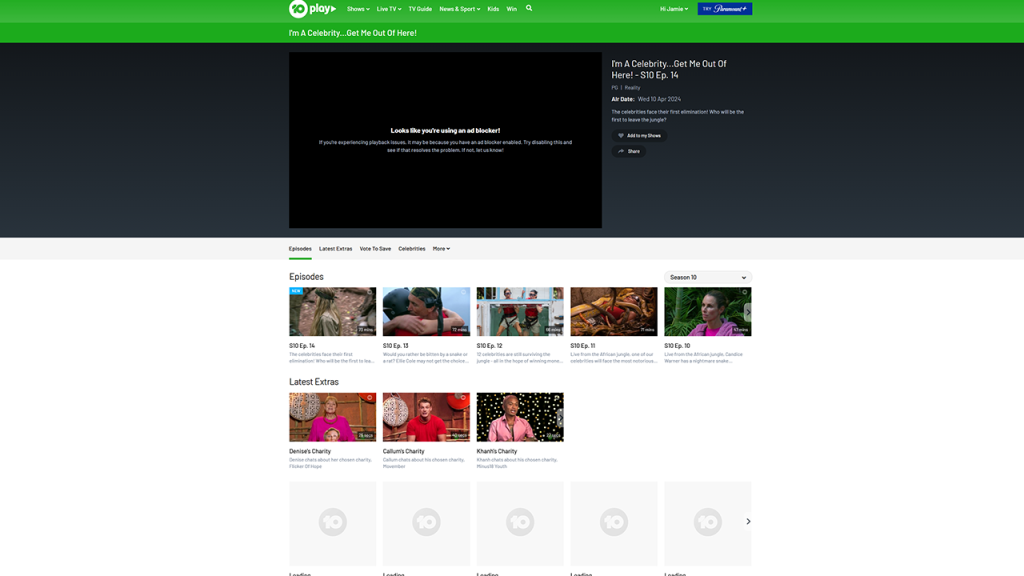1024x576 pixels.
Task: Open the Season 10 selector
Action: 708,278
